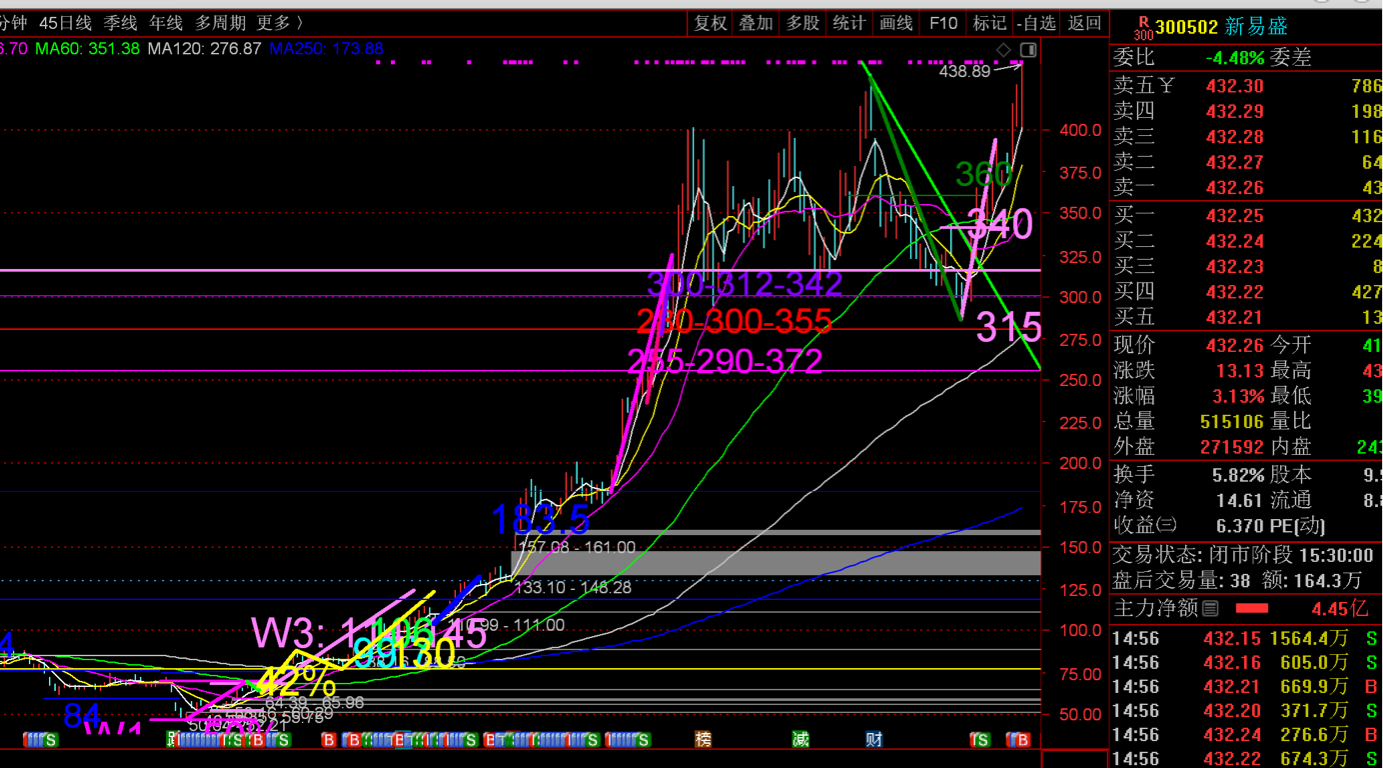
Task: Activate the 画线 drawing tool
Action: click(x=896, y=23)
